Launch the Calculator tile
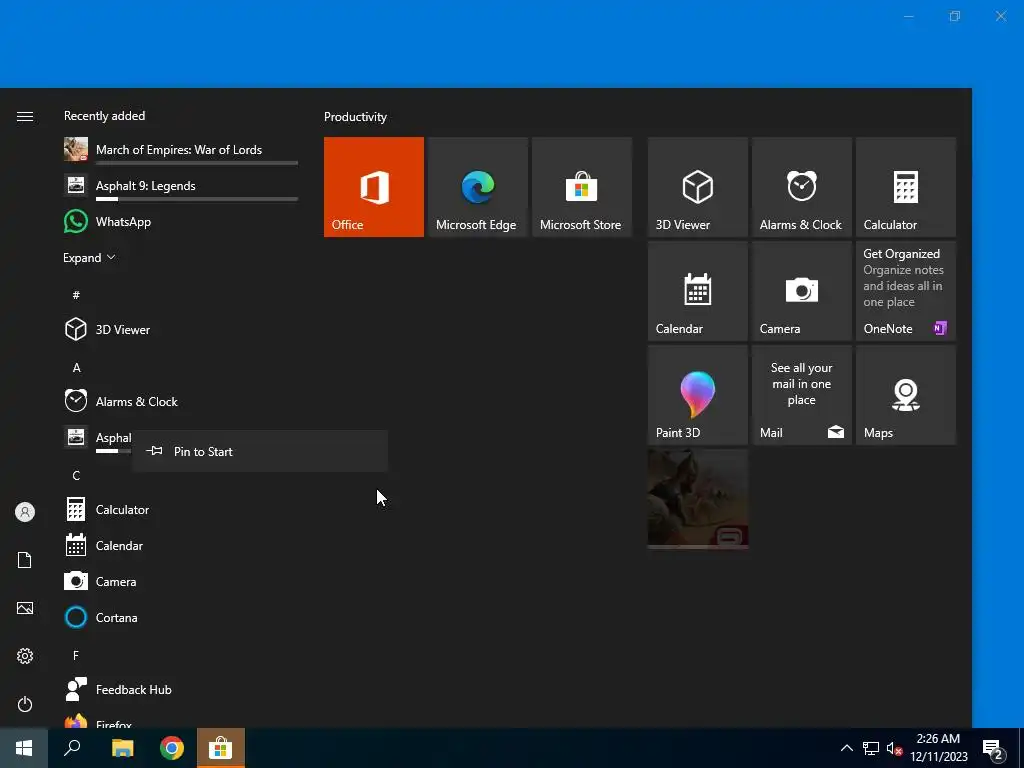The height and width of the screenshot is (768, 1024). 906,187
